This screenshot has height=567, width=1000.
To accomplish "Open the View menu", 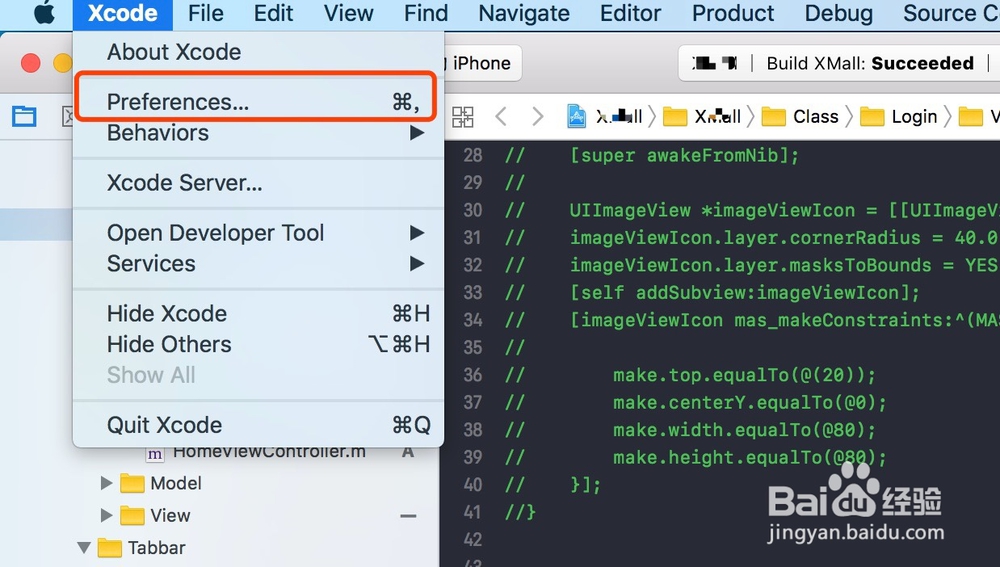I will tap(348, 13).
